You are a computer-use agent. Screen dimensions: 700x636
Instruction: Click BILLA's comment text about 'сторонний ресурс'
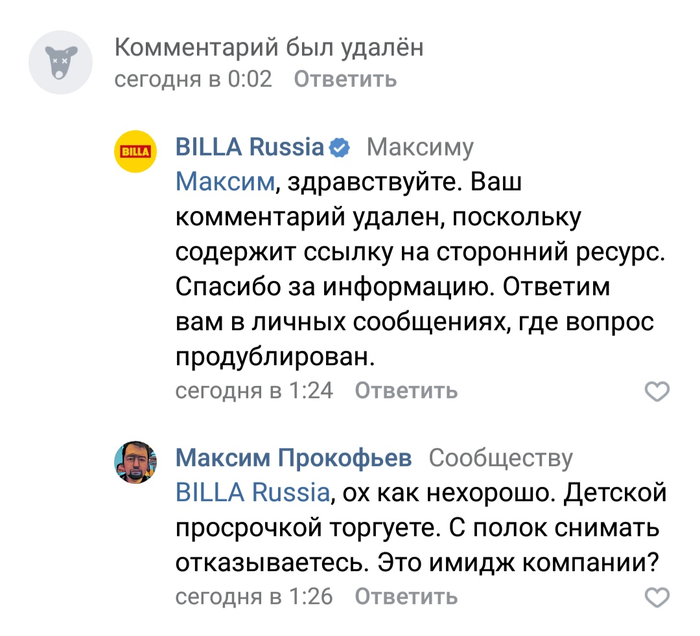[x=420, y=270]
